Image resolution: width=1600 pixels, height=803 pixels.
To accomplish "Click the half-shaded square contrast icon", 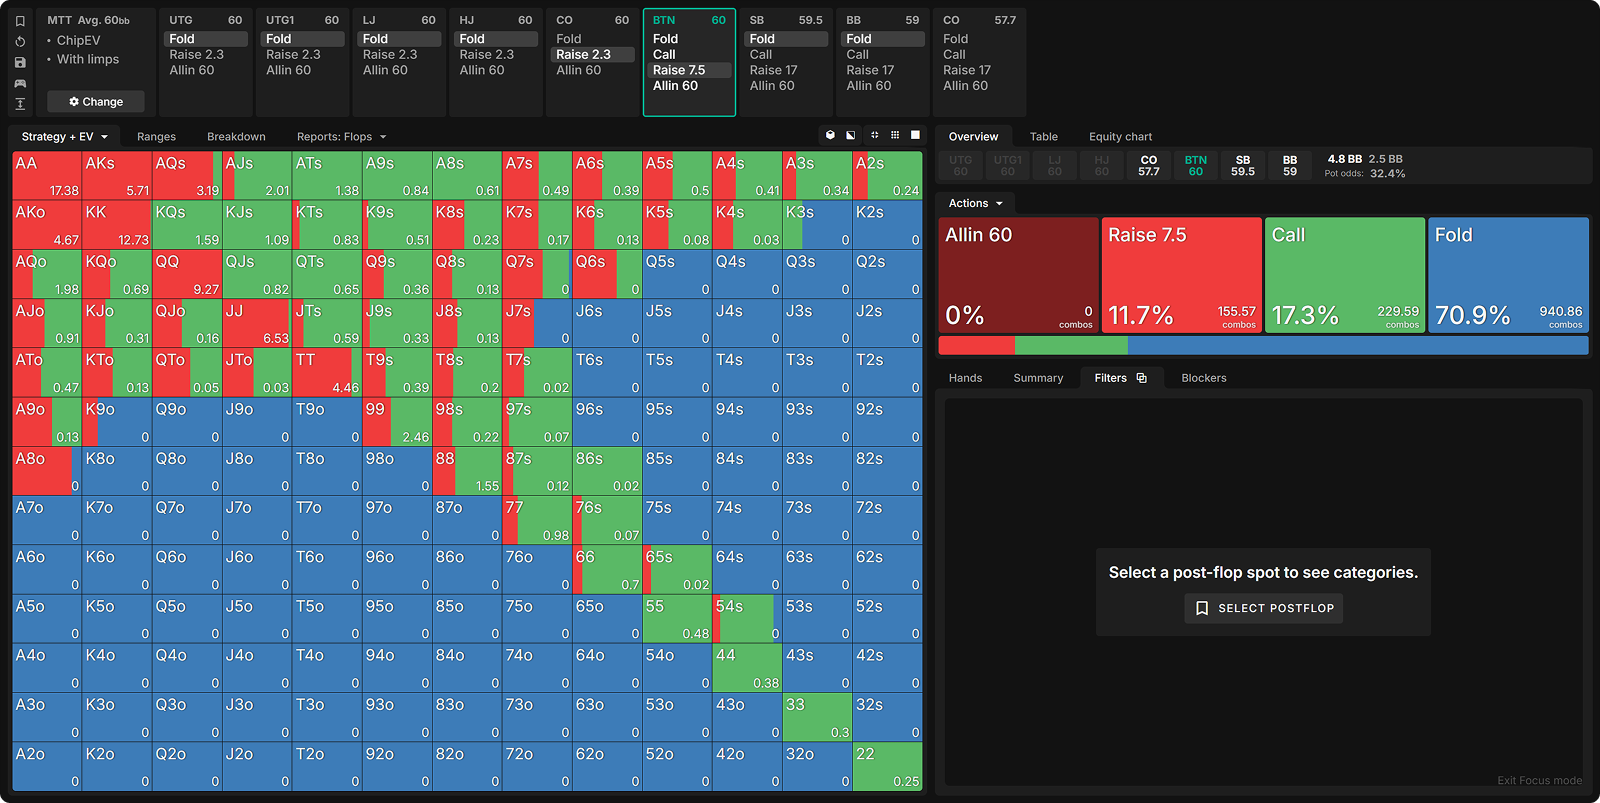I will point(851,135).
